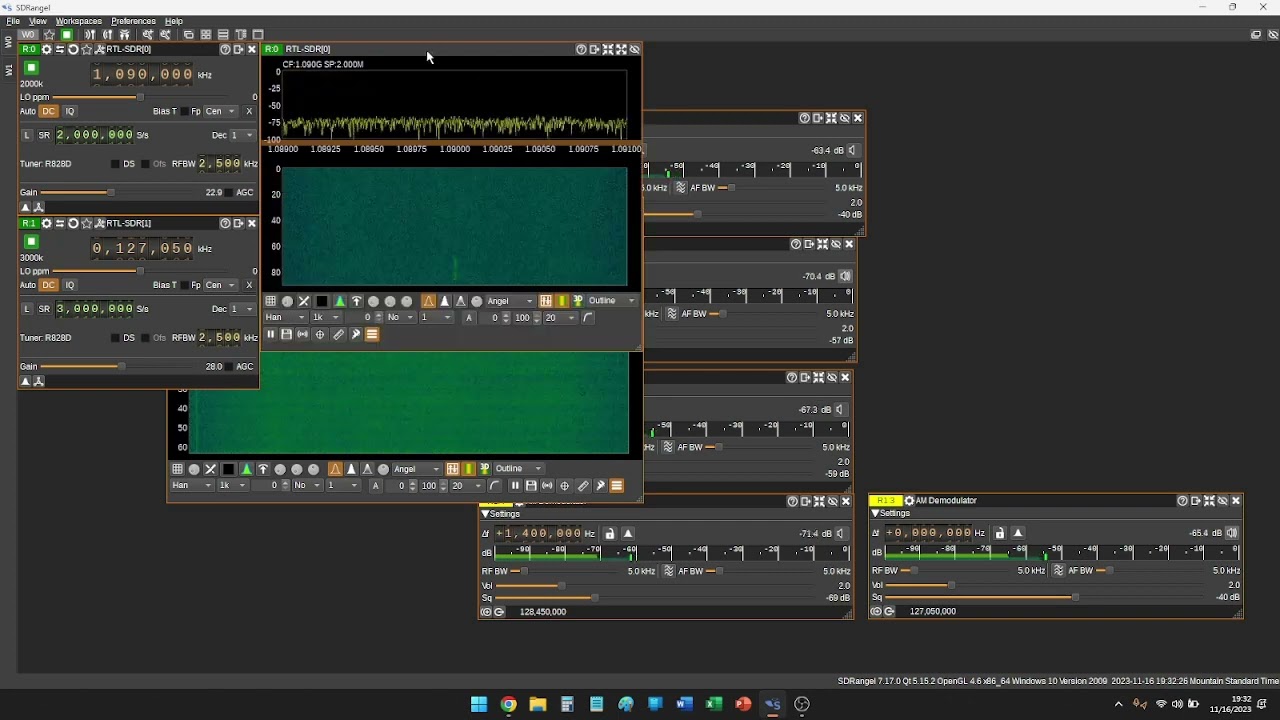Image resolution: width=1280 pixels, height=720 pixels.
Task: Save the lower spectrum to file
Action: click(531, 486)
